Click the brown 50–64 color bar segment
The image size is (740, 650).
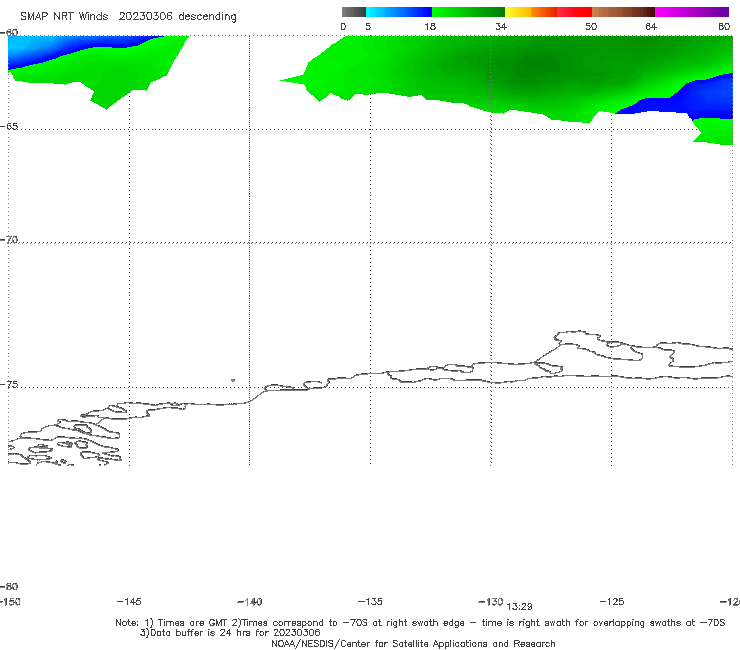tap(623, 12)
